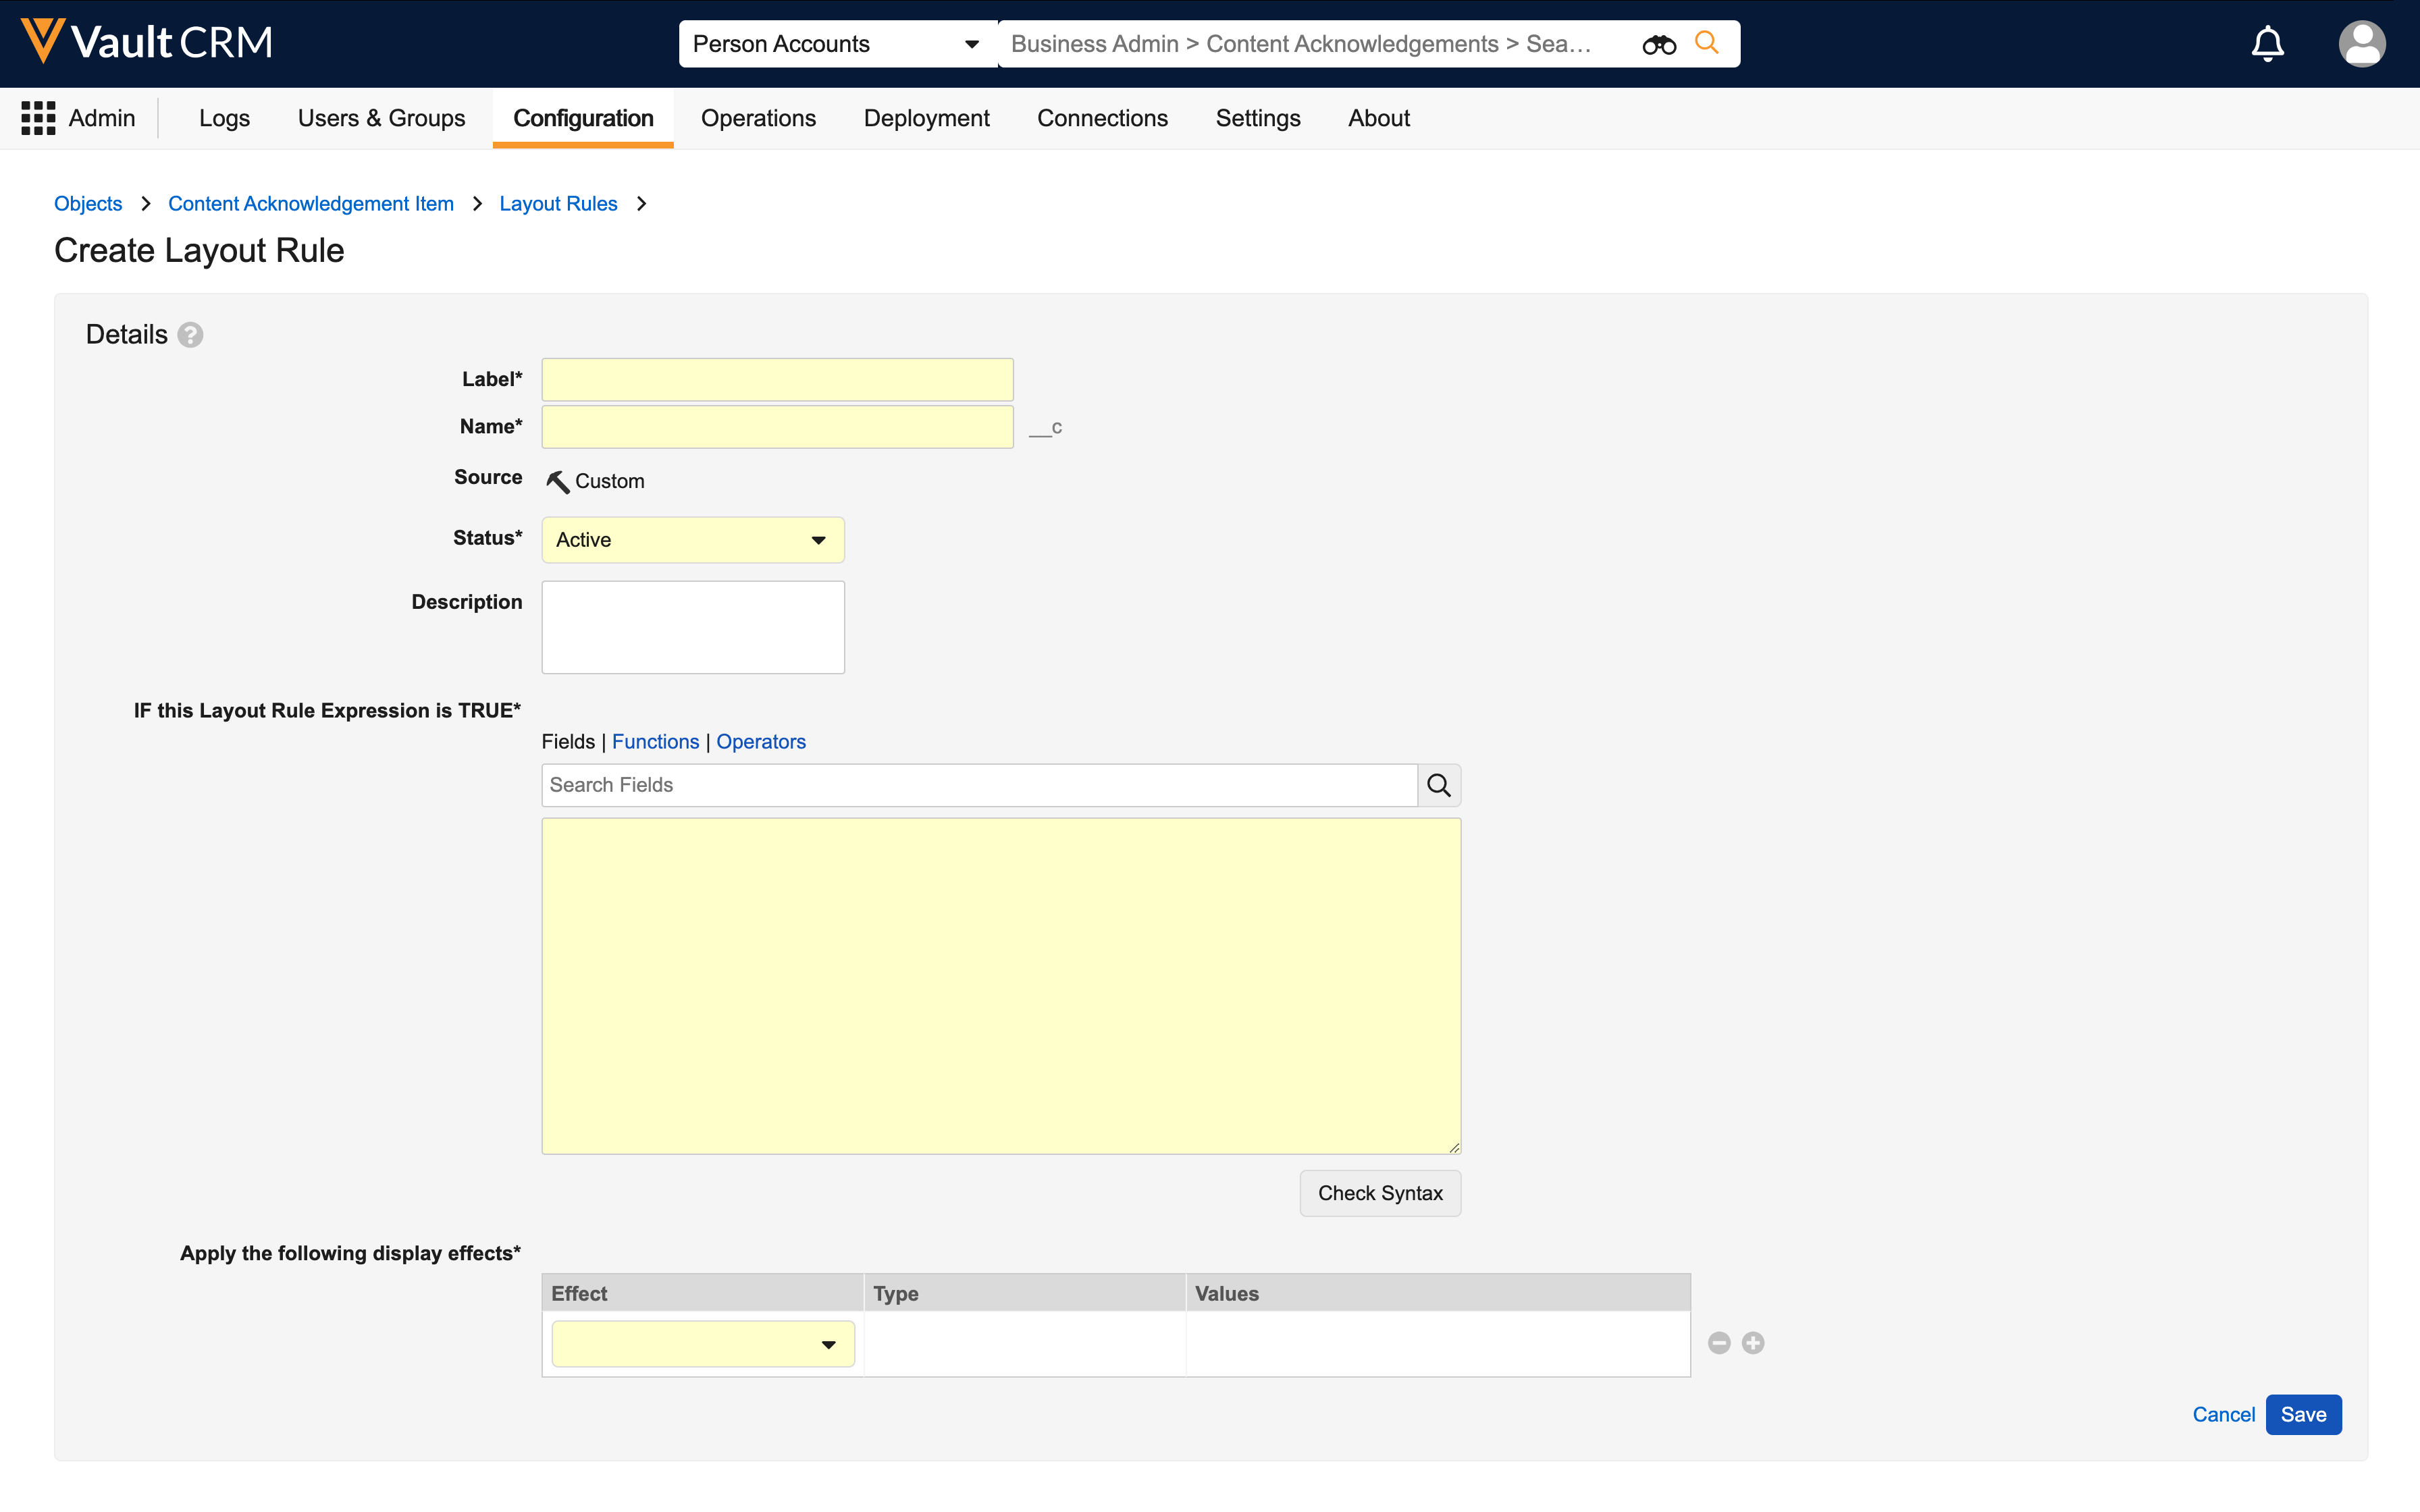Go to the Deployment tab

pos(926,118)
